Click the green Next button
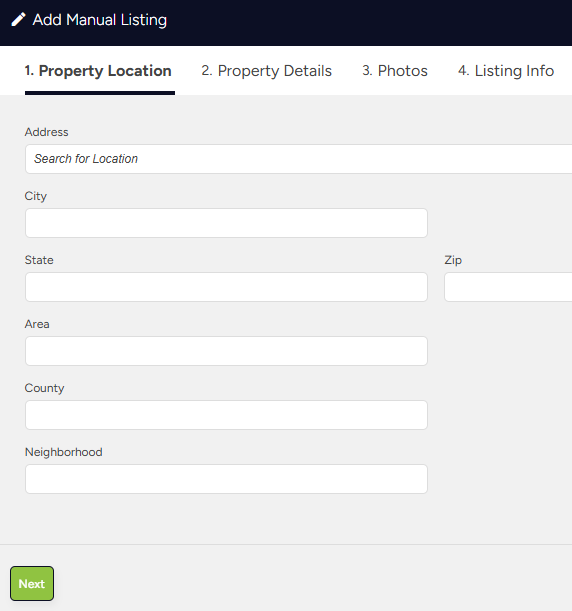Viewport: 572px width, 611px height. pyautogui.click(x=32, y=583)
